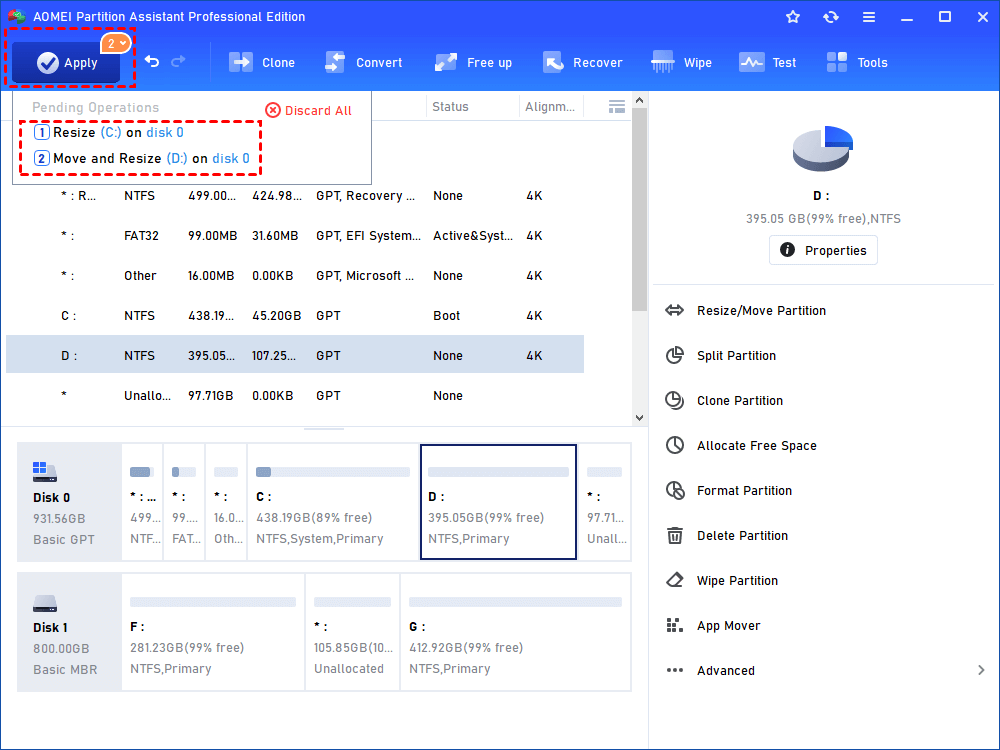Viewport: 1000px width, 750px height.
Task: Click the refresh icon in title bar
Action: [830, 17]
